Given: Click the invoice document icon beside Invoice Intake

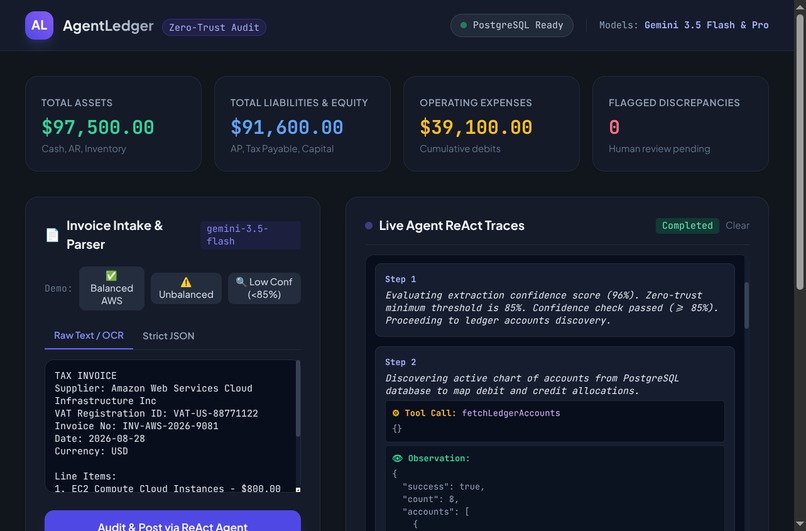Looking at the screenshot, I should click(52, 235).
